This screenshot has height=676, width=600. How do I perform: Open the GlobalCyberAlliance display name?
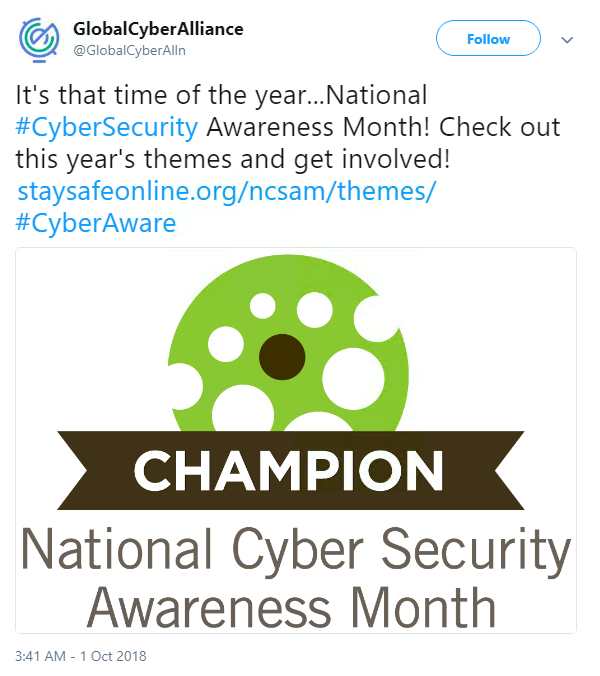158,29
